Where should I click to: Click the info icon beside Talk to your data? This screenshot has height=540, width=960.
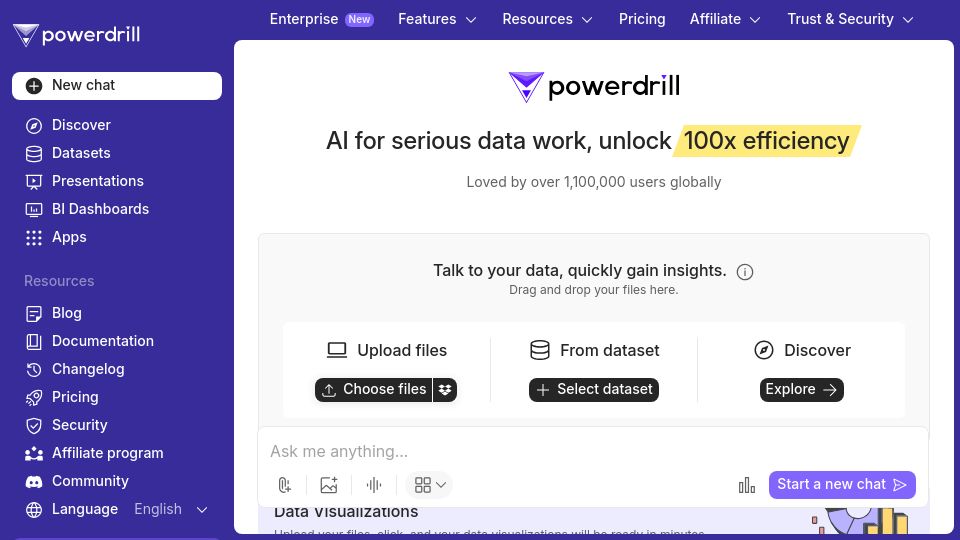(x=744, y=272)
